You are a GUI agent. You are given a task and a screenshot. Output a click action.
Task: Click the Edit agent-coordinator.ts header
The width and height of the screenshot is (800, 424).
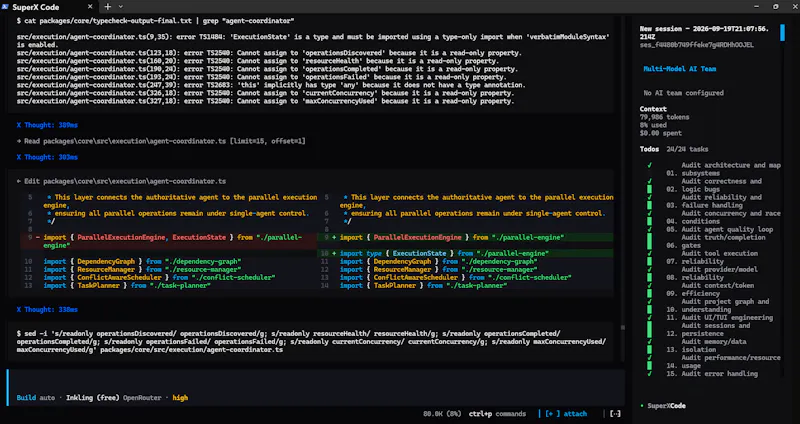[121, 181]
